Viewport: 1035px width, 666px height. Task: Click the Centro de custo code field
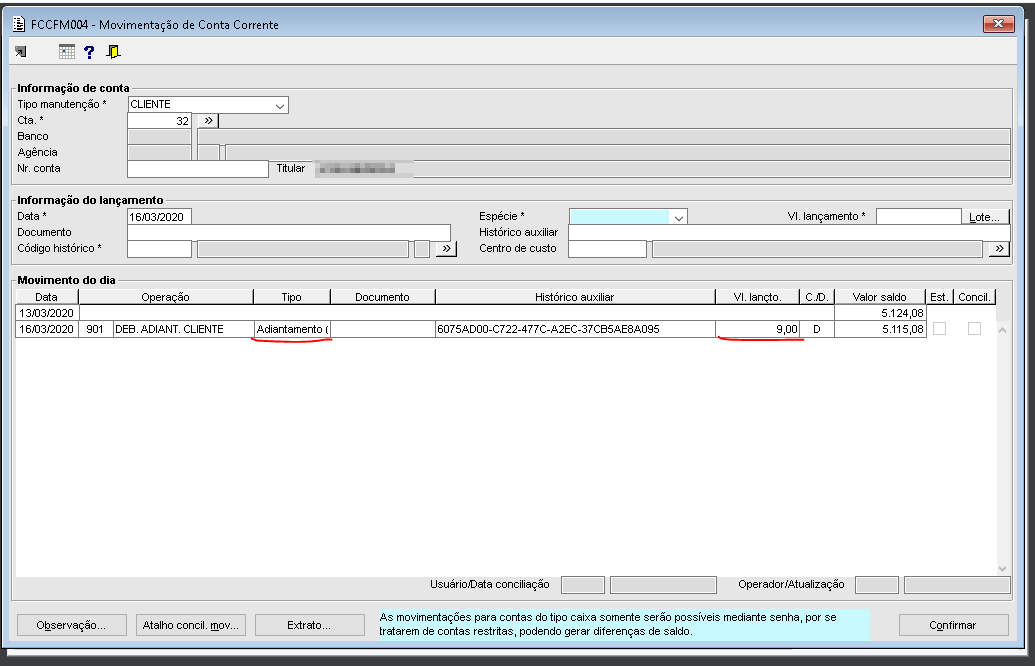(x=607, y=249)
